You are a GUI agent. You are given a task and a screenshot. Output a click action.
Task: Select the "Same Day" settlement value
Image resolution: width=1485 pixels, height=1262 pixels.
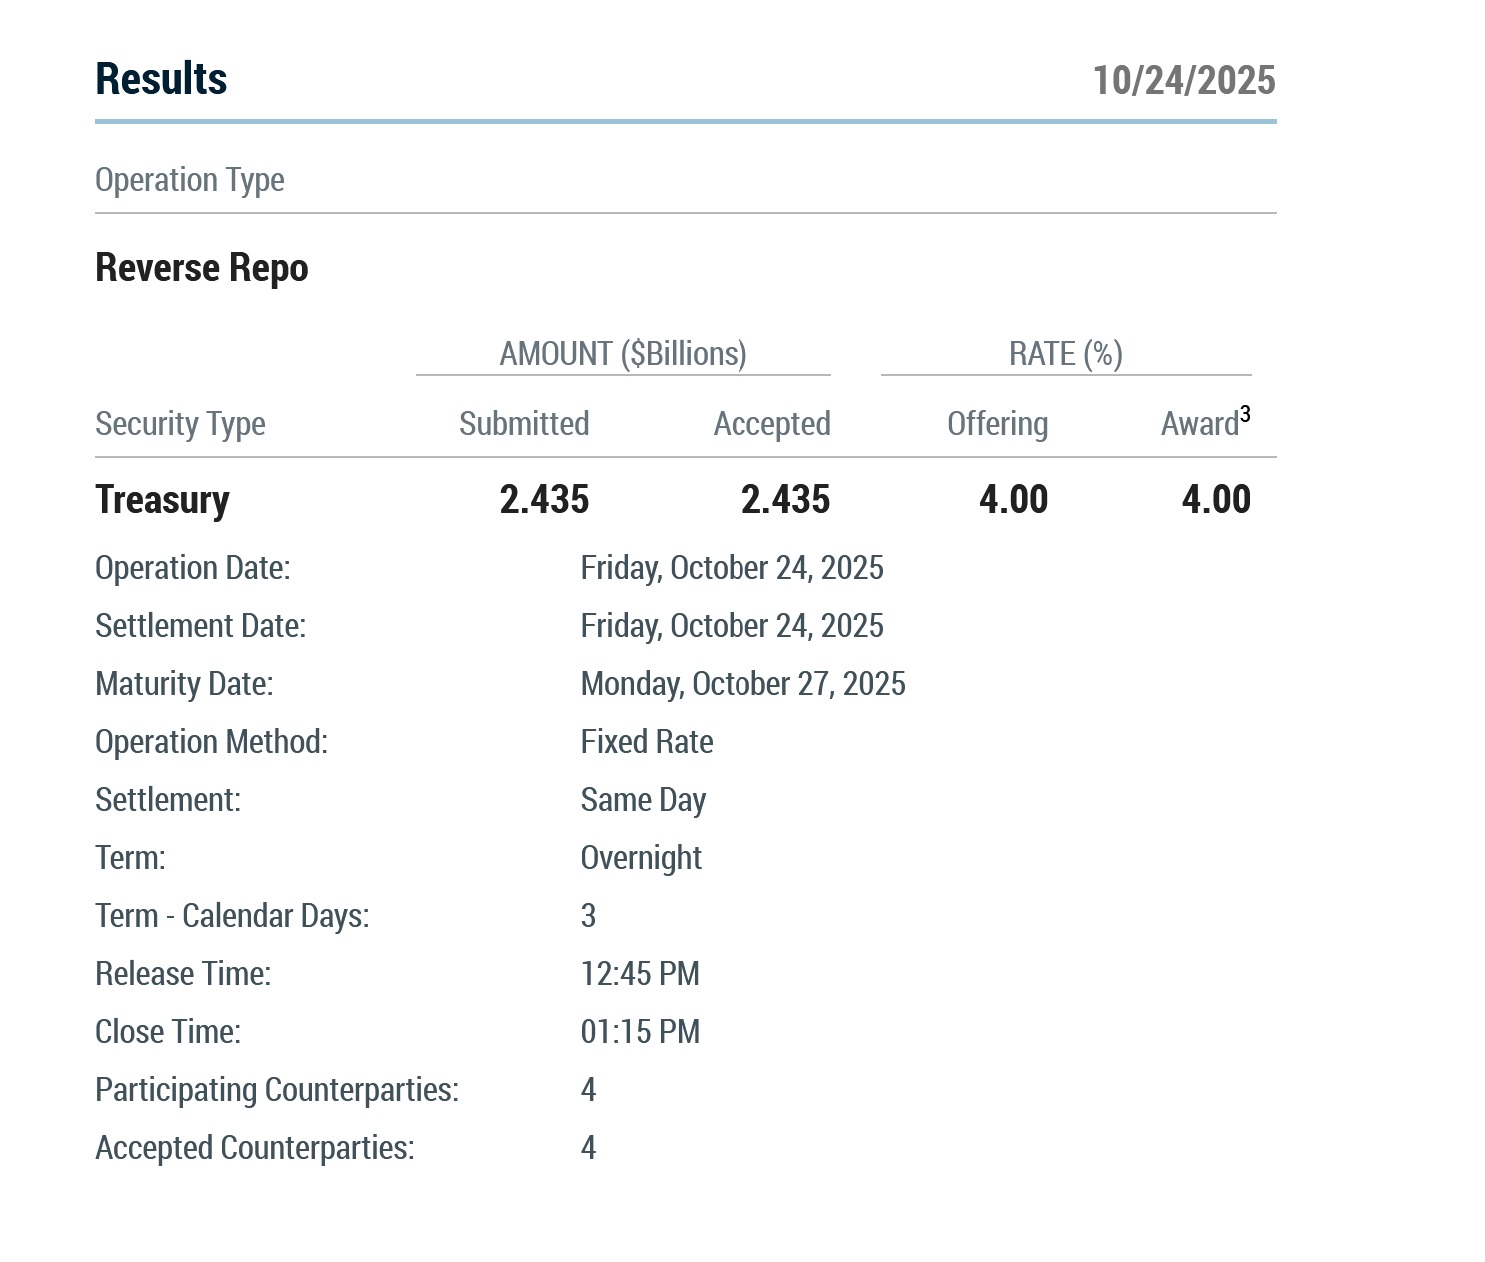tap(643, 800)
